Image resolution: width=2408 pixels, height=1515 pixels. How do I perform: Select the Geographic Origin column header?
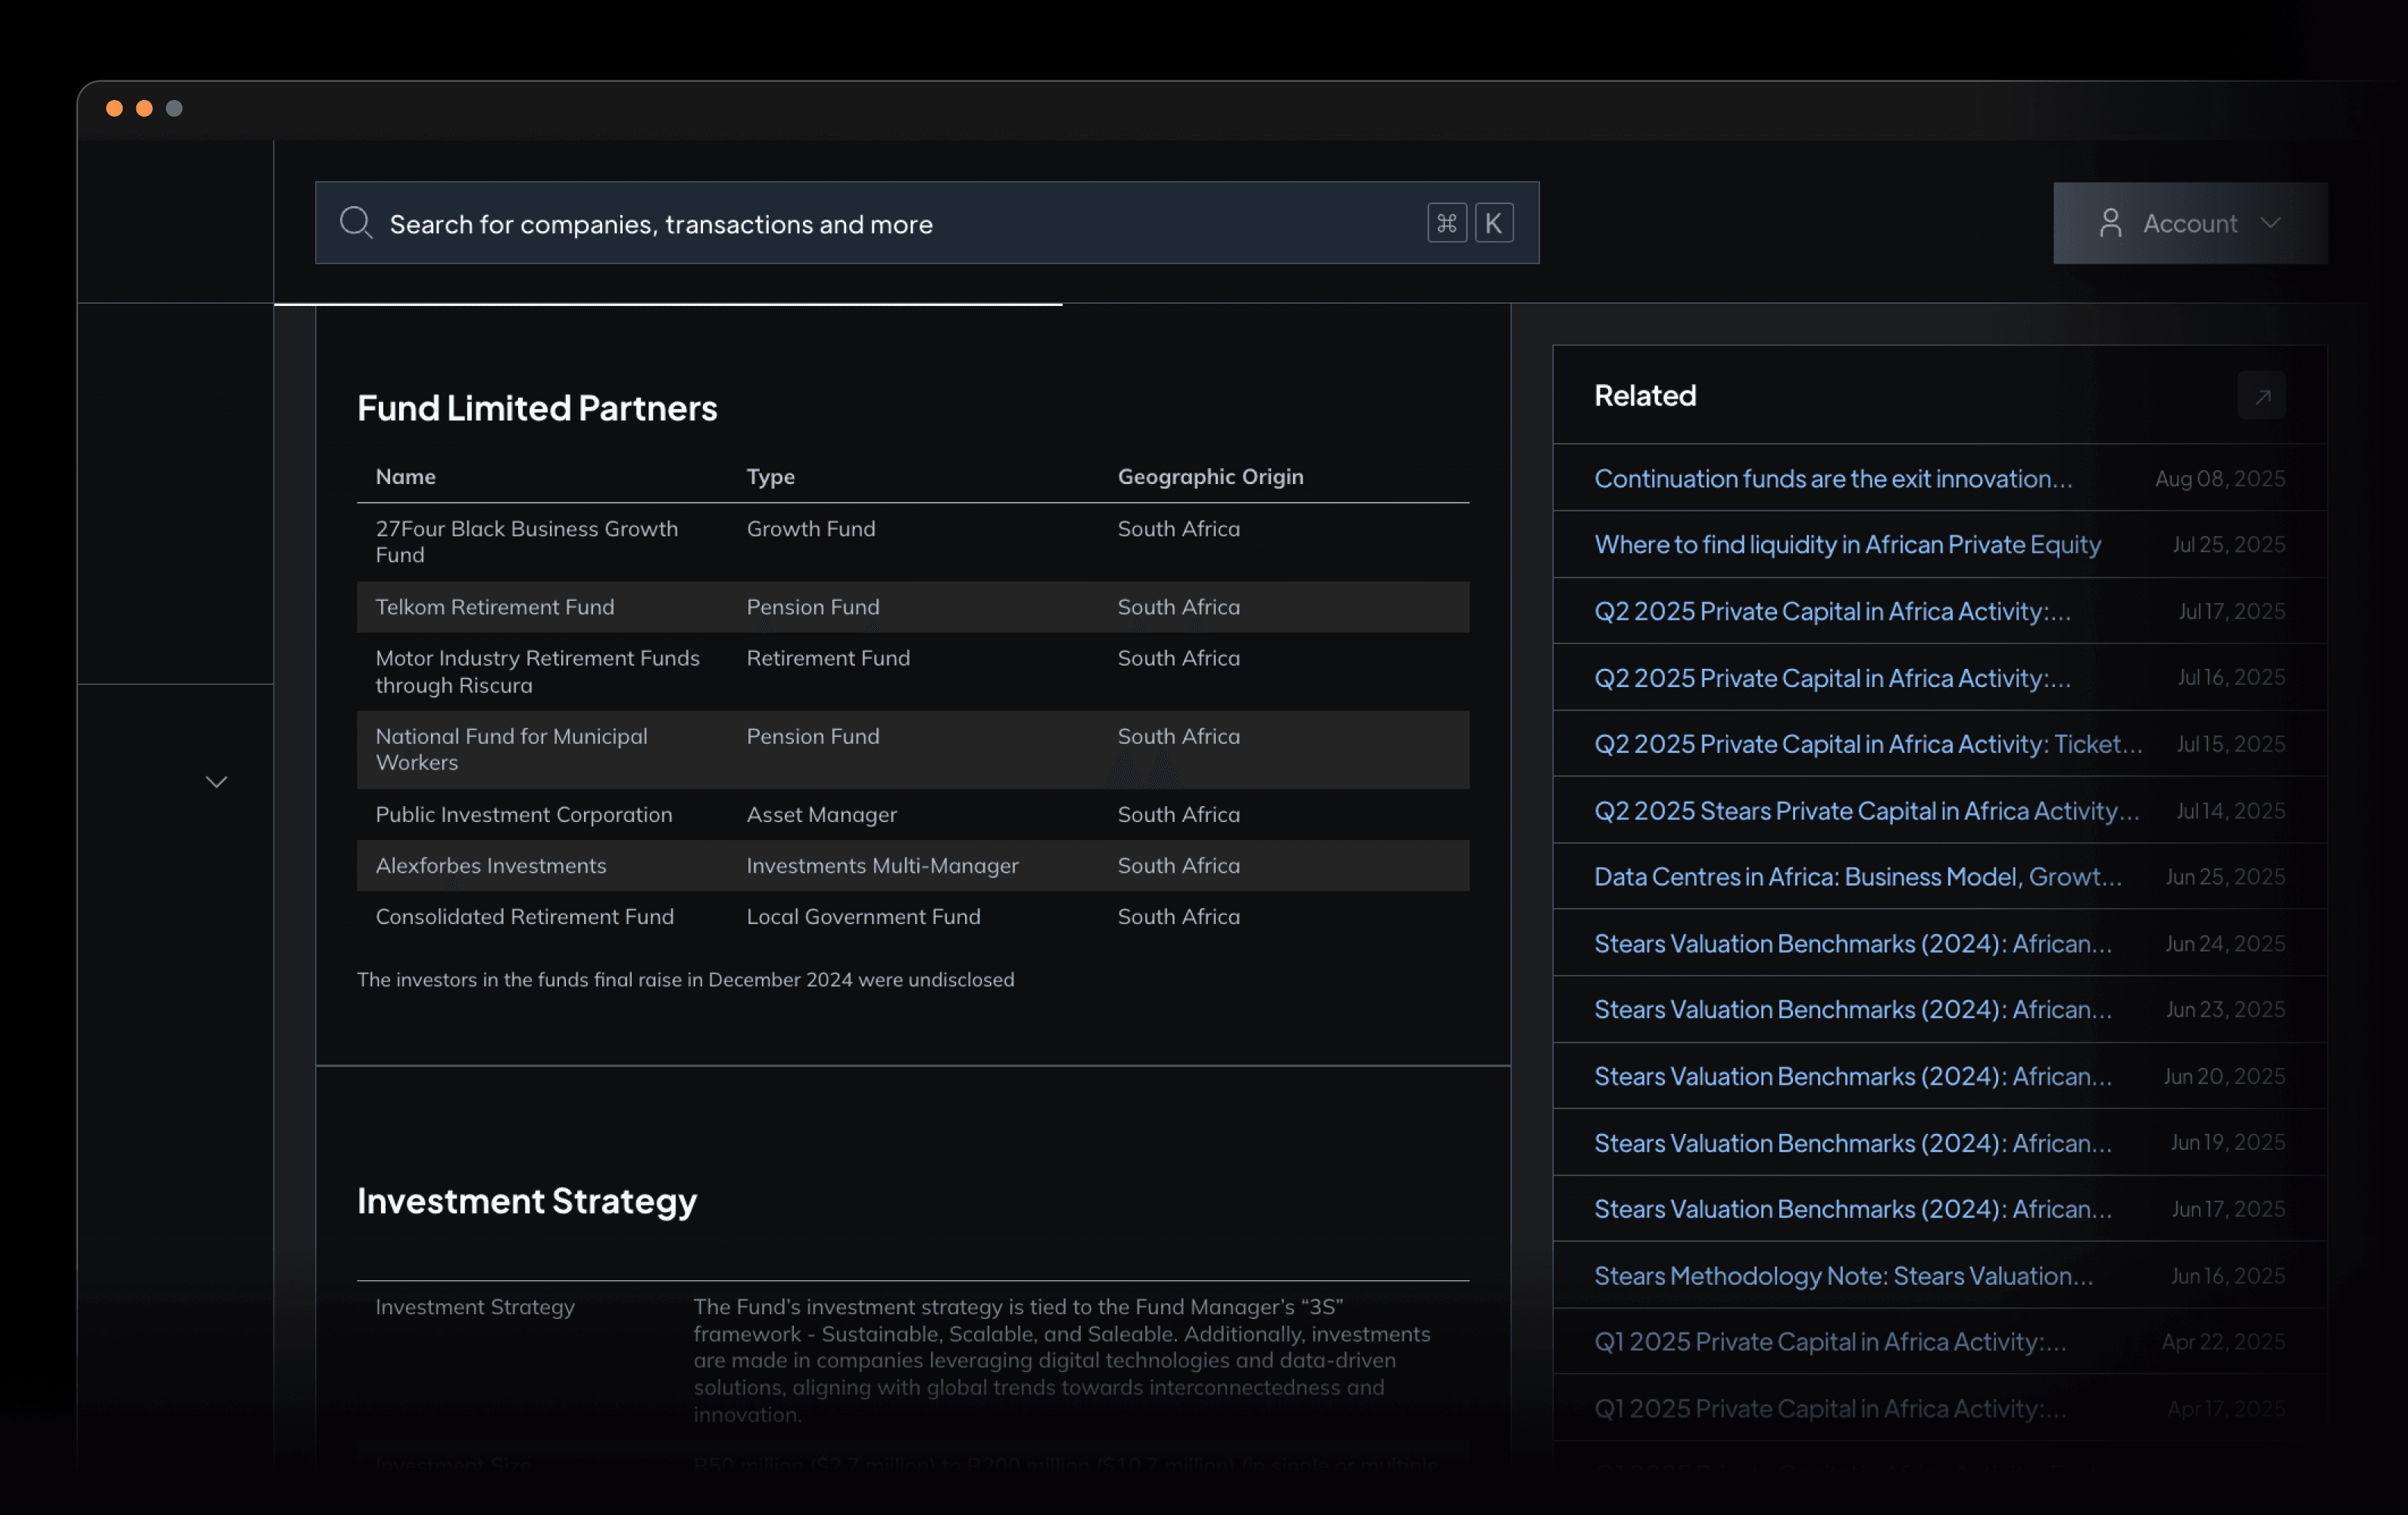click(1210, 477)
